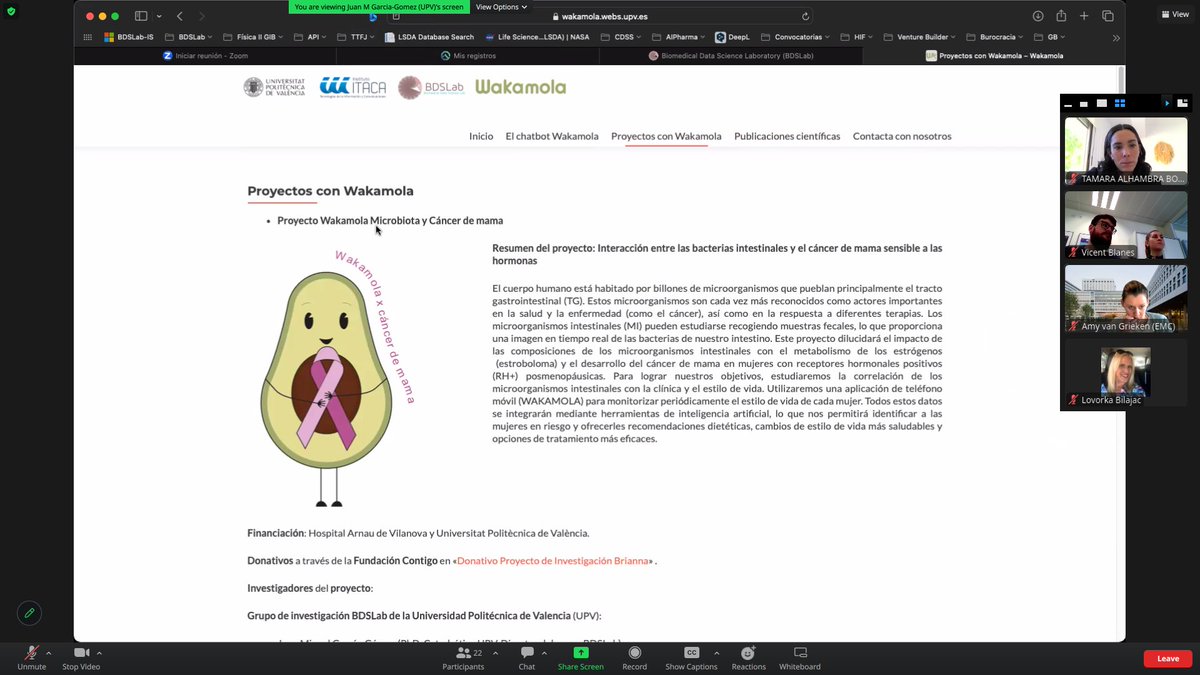Open Contacta con nosotros page
1200x675 pixels.
[x=902, y=136]
